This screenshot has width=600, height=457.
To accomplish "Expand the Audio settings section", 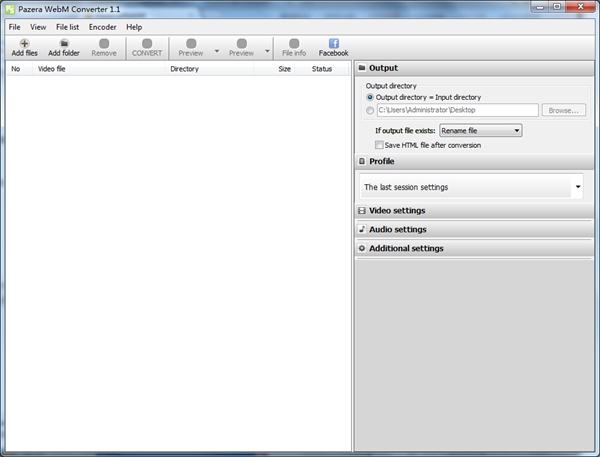I will pos(397,229).
